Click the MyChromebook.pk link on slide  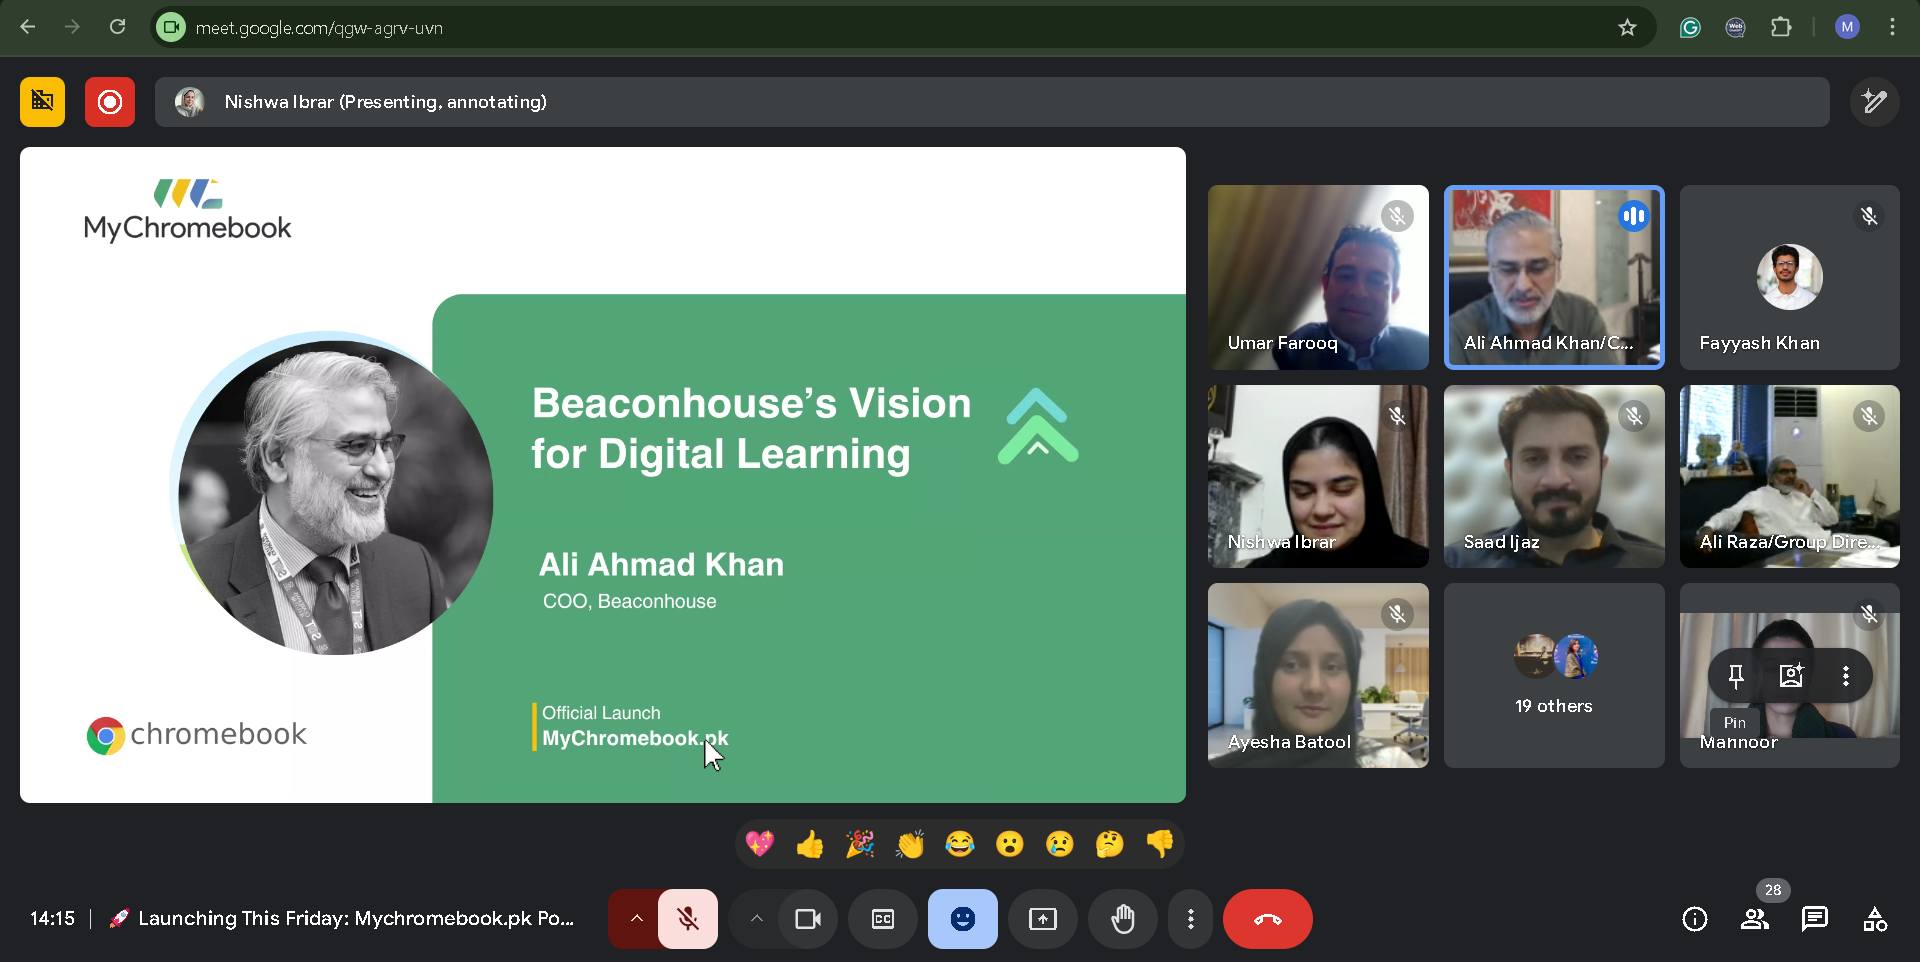pos(635,739)
